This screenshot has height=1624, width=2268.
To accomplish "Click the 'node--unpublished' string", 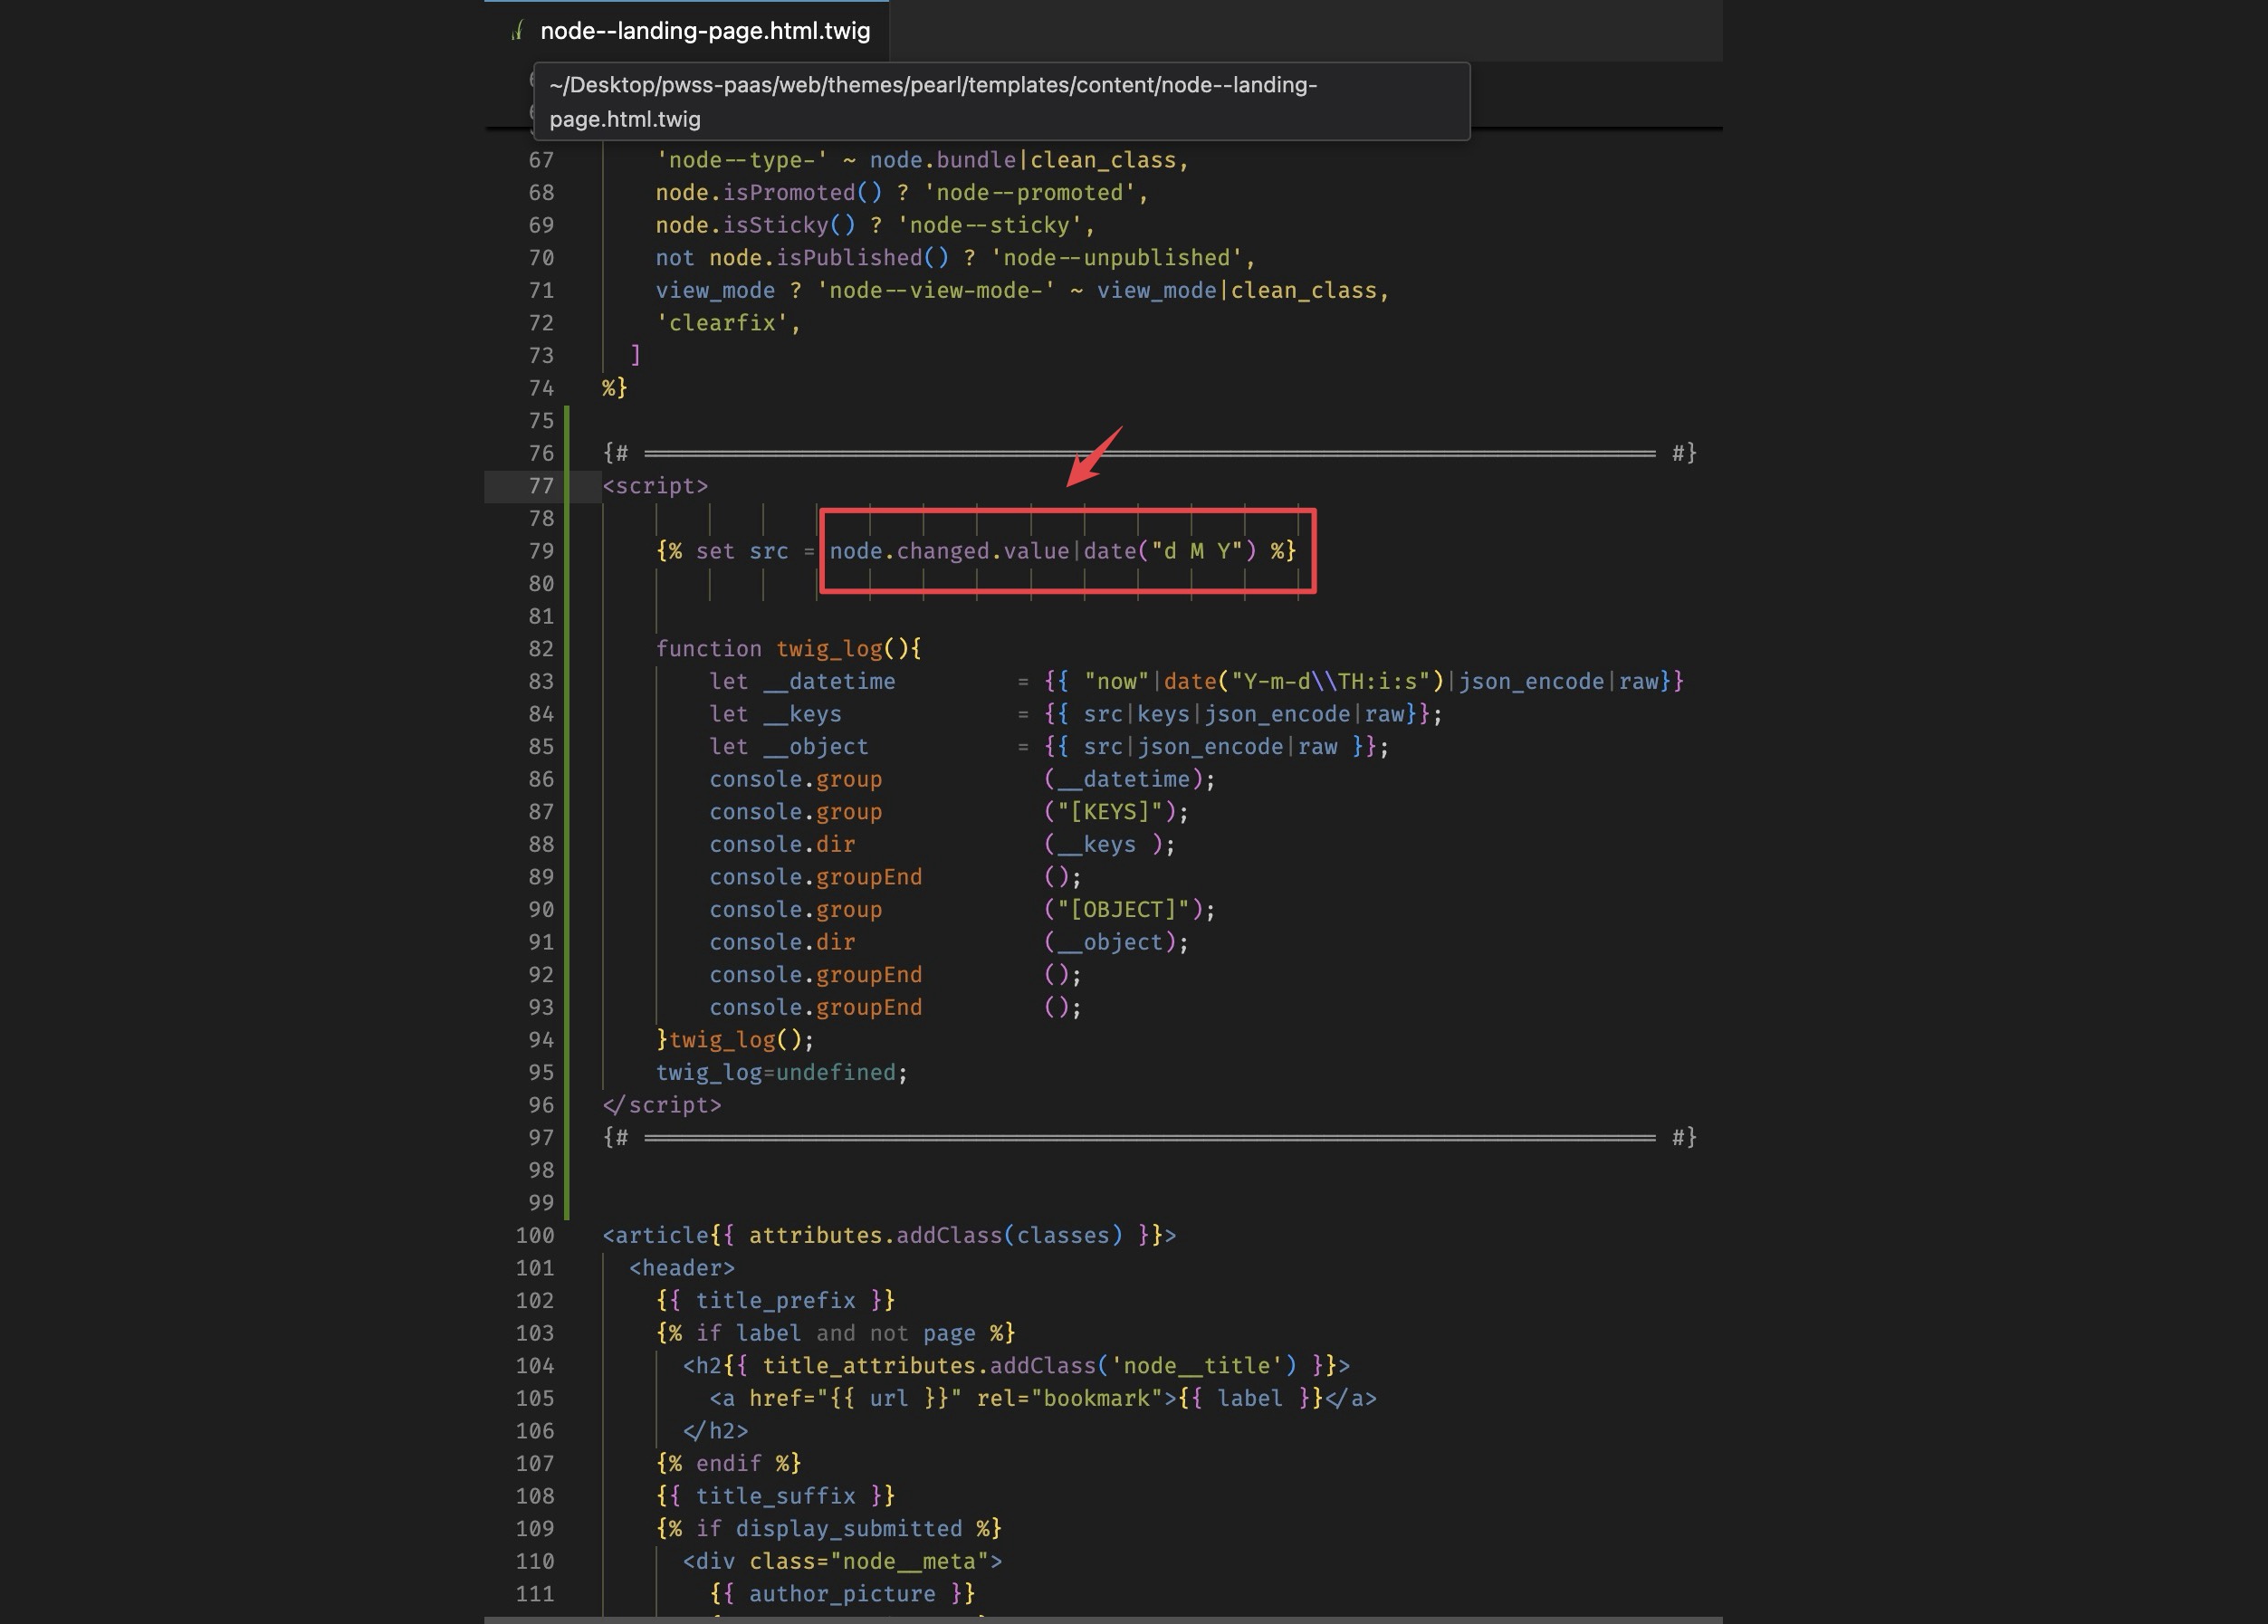I will [1117, 258].
